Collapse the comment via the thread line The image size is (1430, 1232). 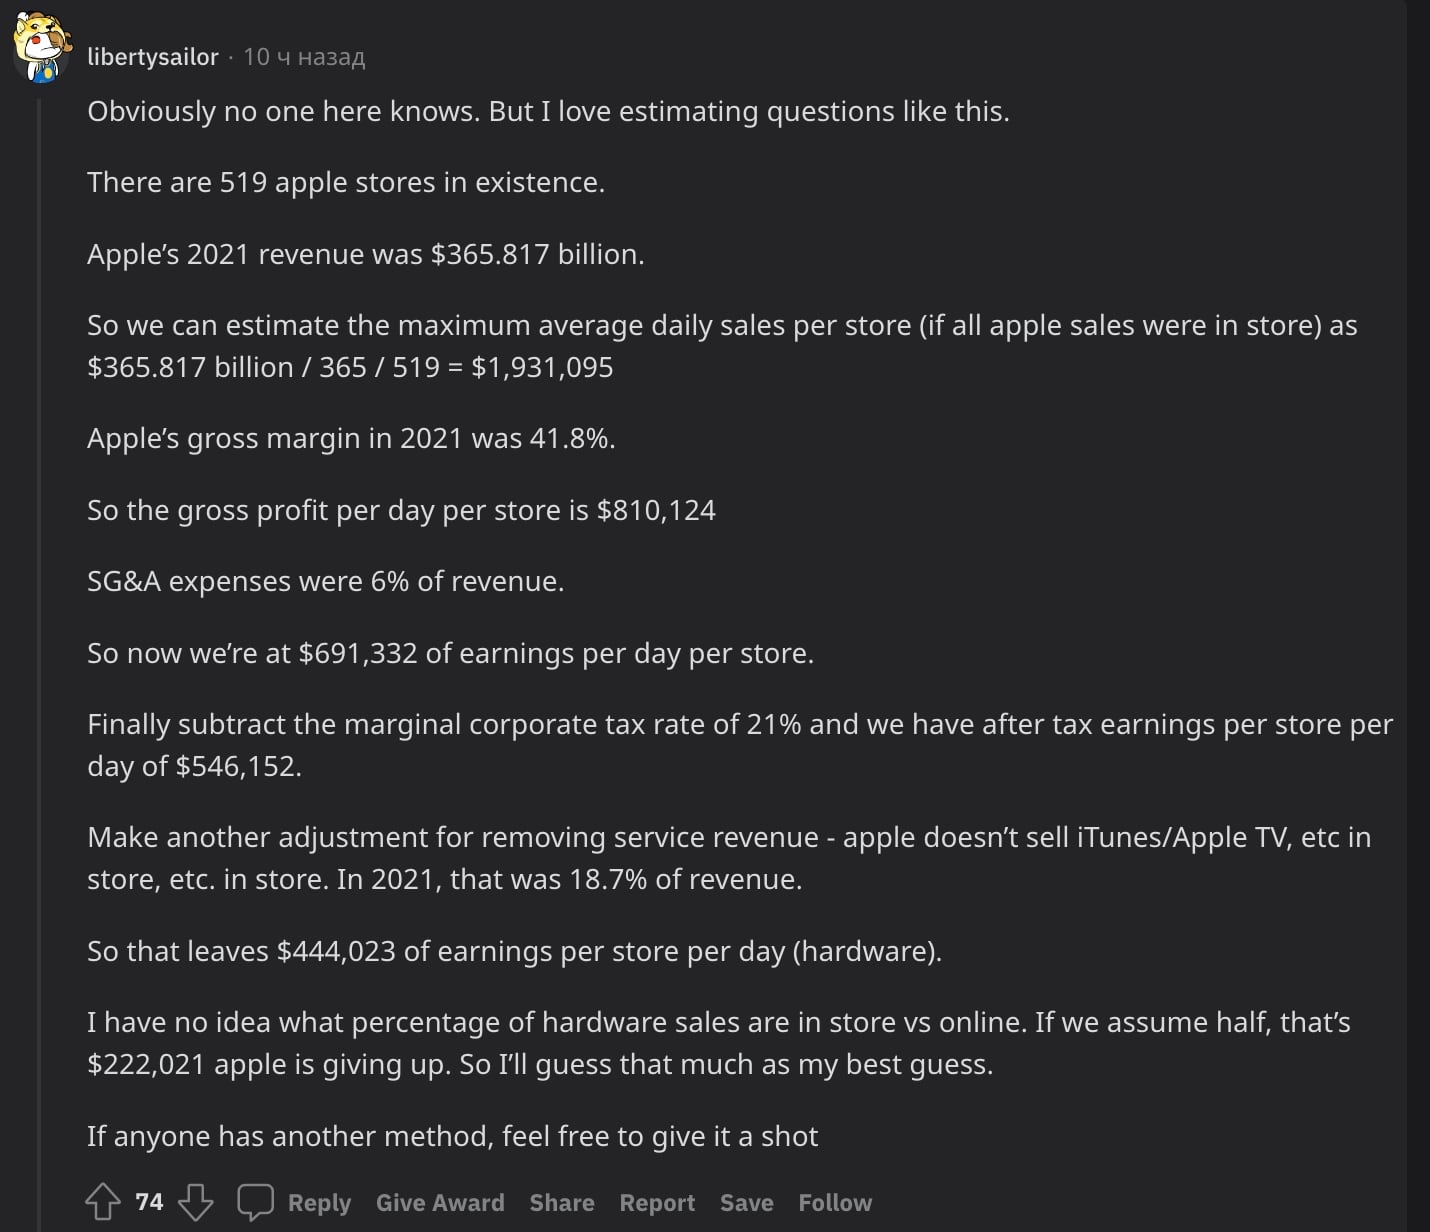(41, 600)
